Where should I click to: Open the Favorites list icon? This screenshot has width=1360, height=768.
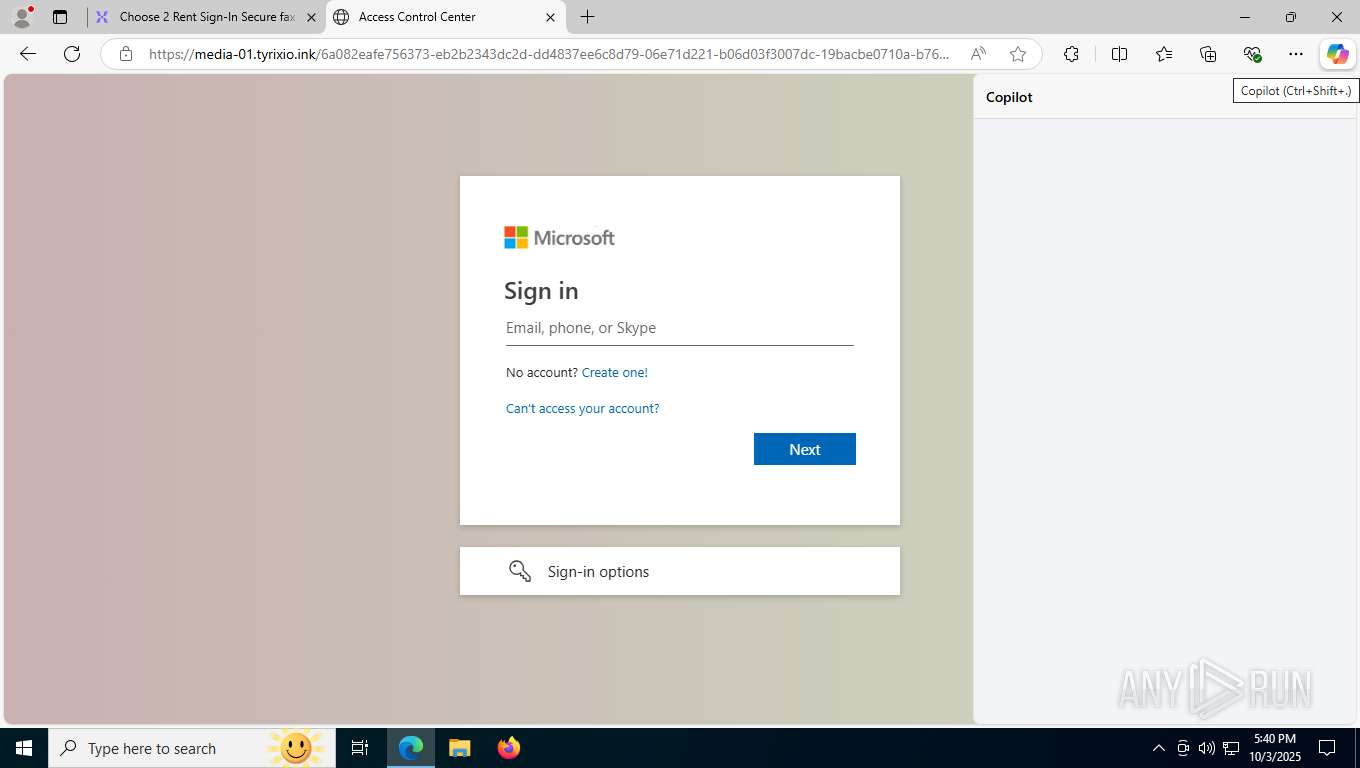click(x=1164, y=54)
